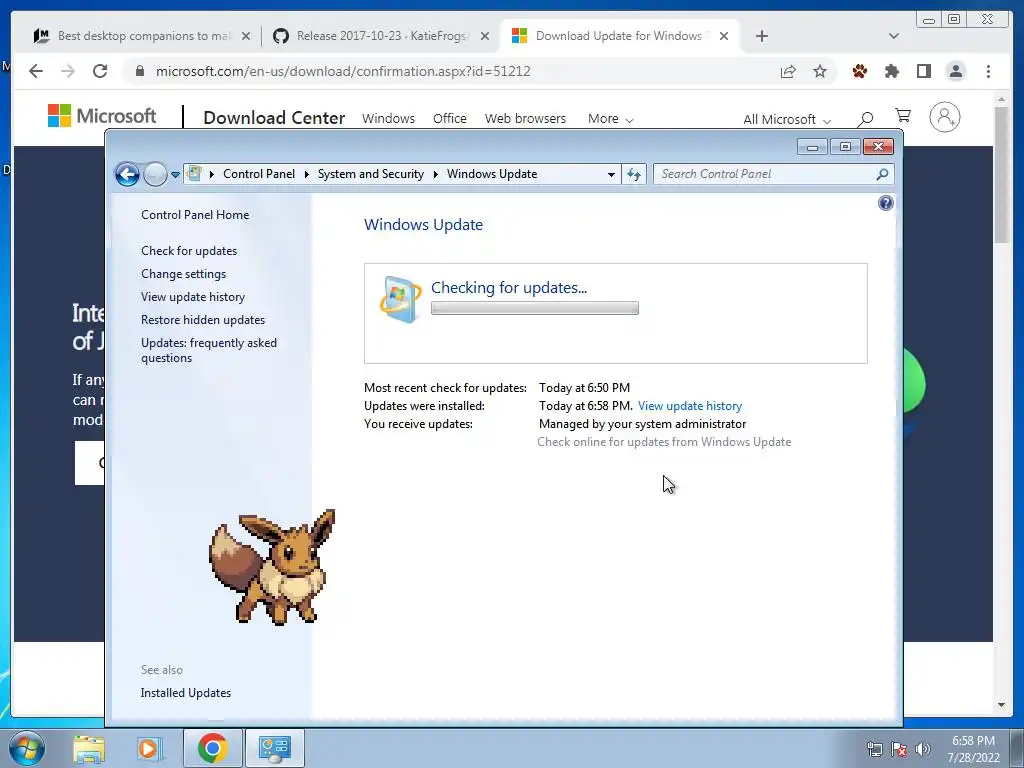
Task: Open the paw extension icon in Chrome
Action: [859, 71]
